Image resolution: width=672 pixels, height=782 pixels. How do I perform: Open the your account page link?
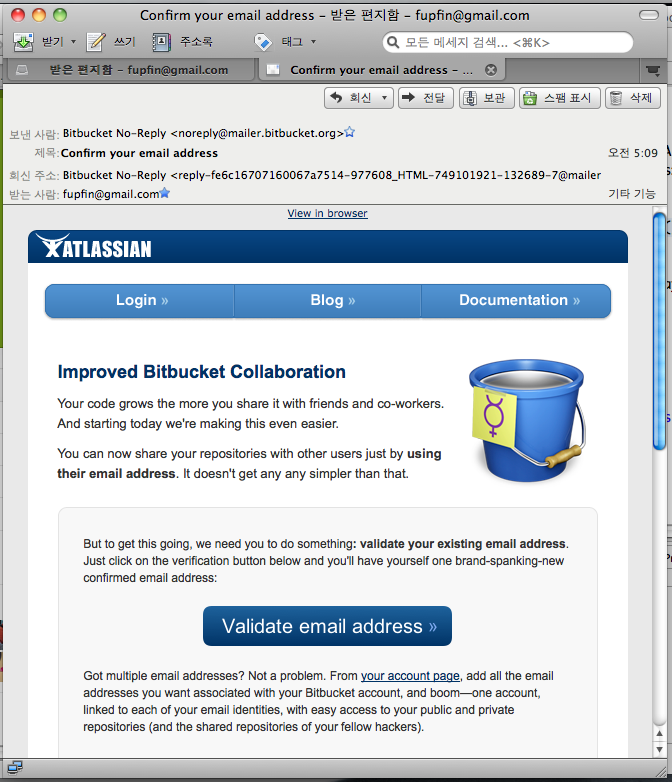[410, 676]
